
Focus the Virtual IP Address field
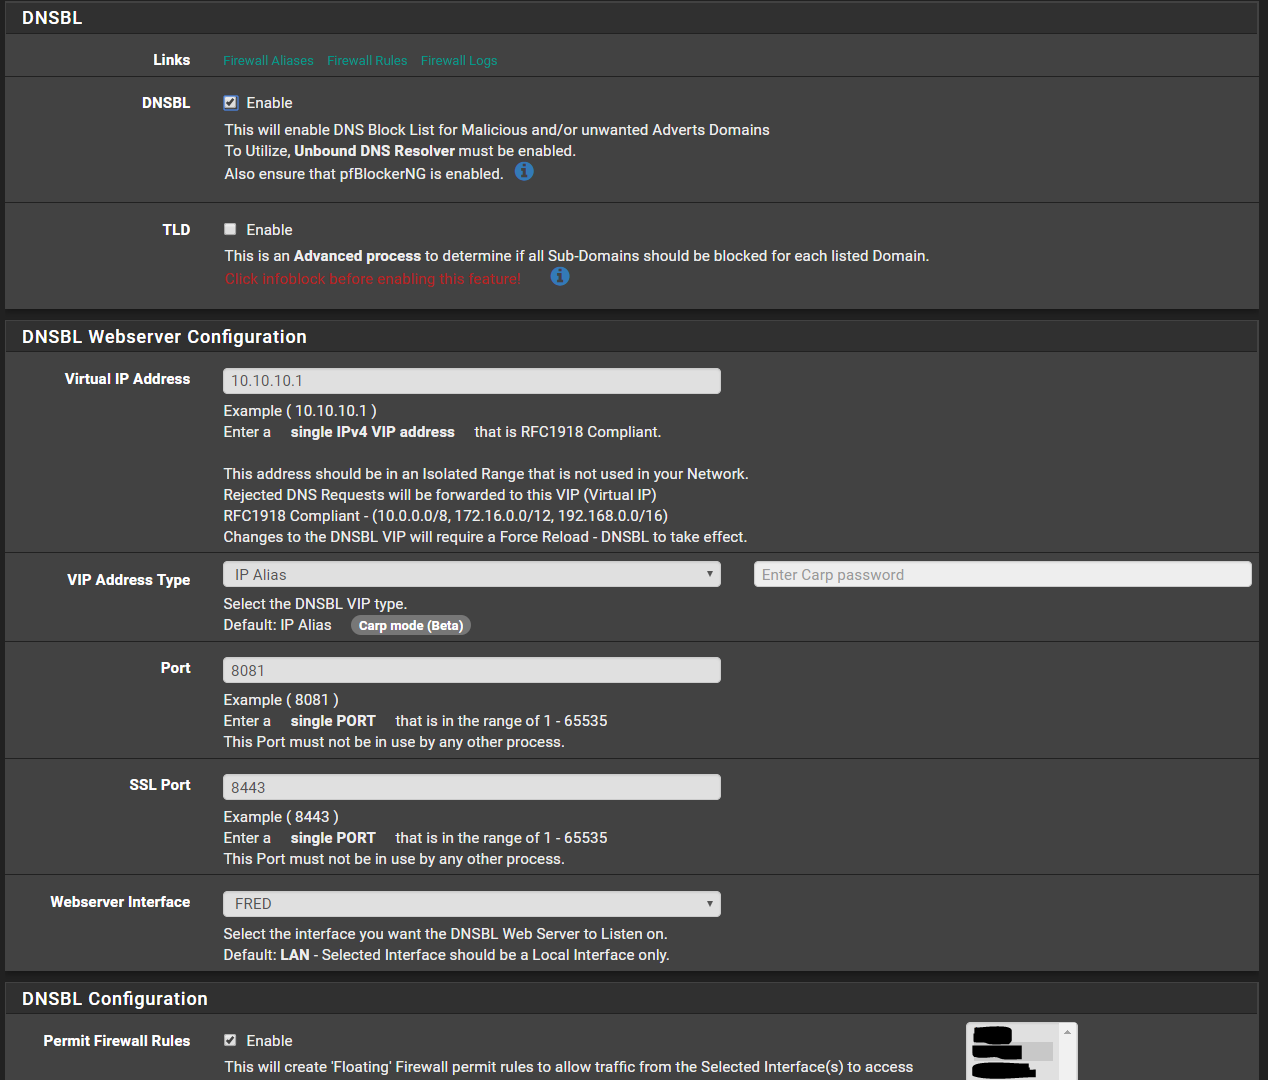pos(471,381)
